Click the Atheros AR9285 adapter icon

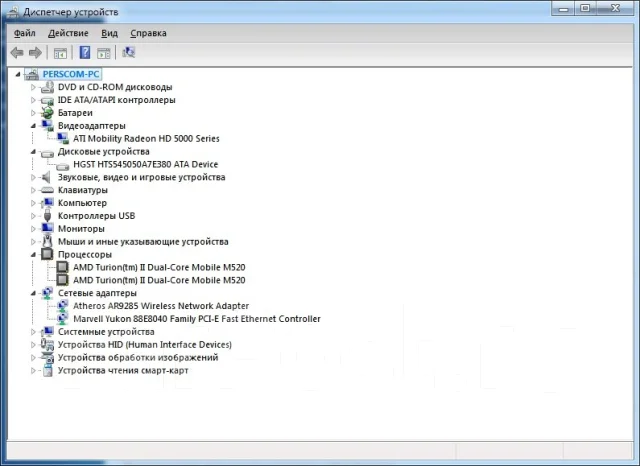tap(62, 306)
